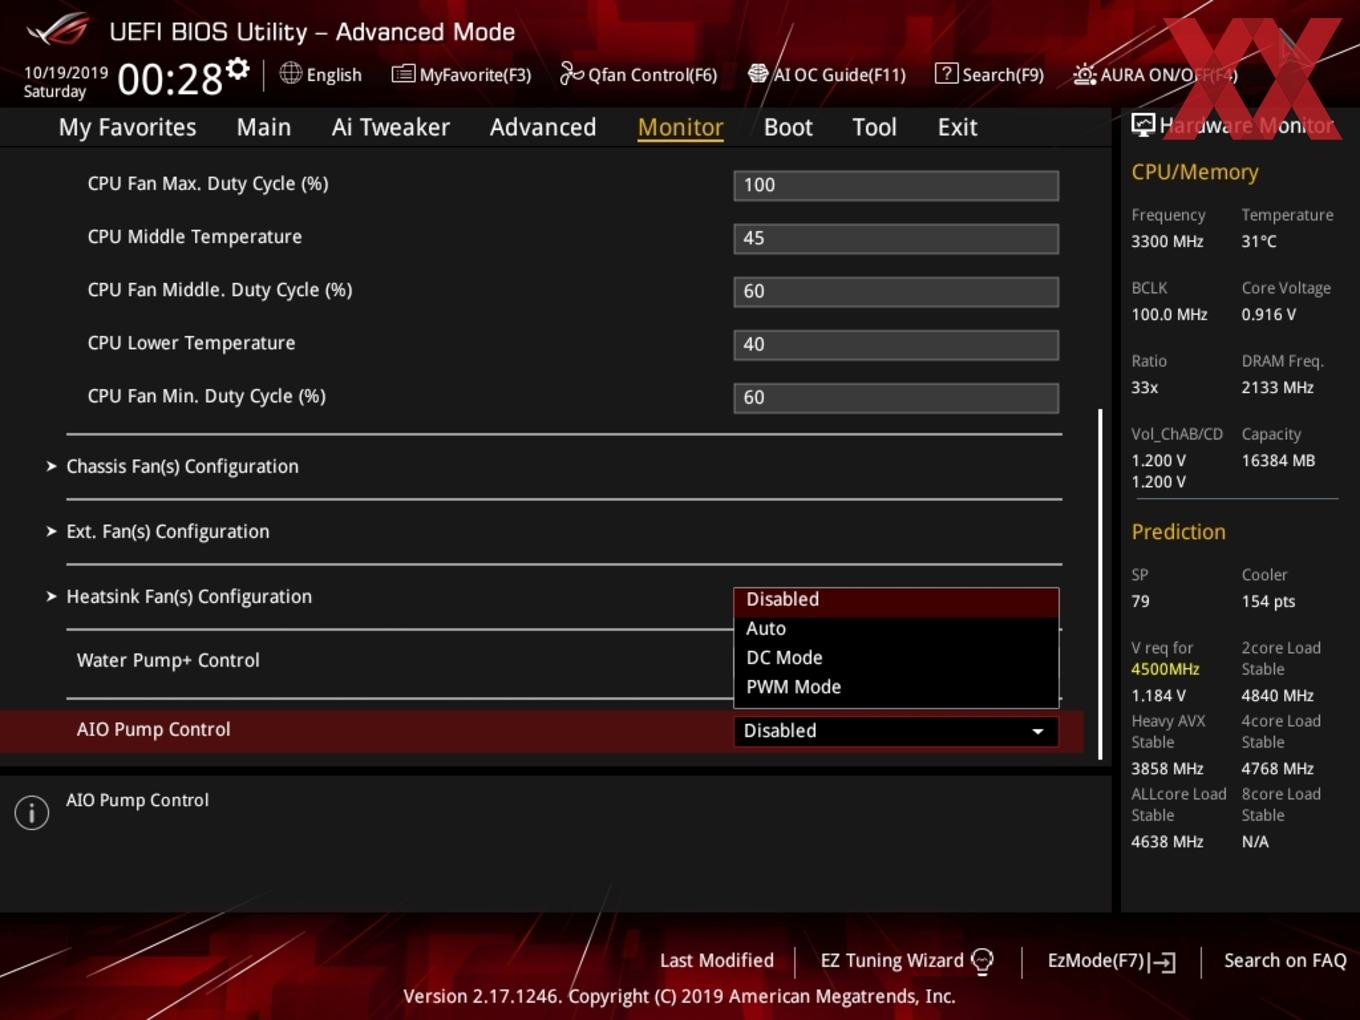Edit CPU Fan Max. Duty Cycle field

(896, 185)
